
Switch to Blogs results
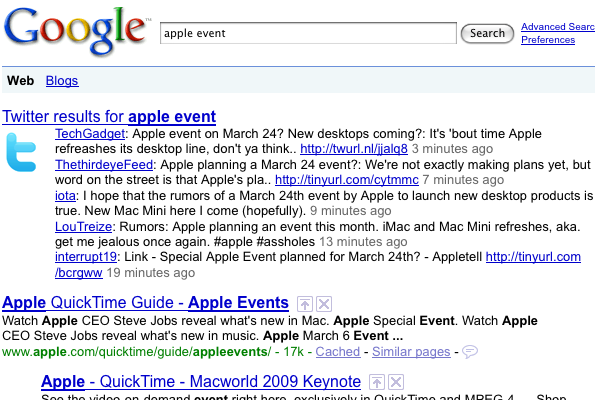(x=62, y=80)
